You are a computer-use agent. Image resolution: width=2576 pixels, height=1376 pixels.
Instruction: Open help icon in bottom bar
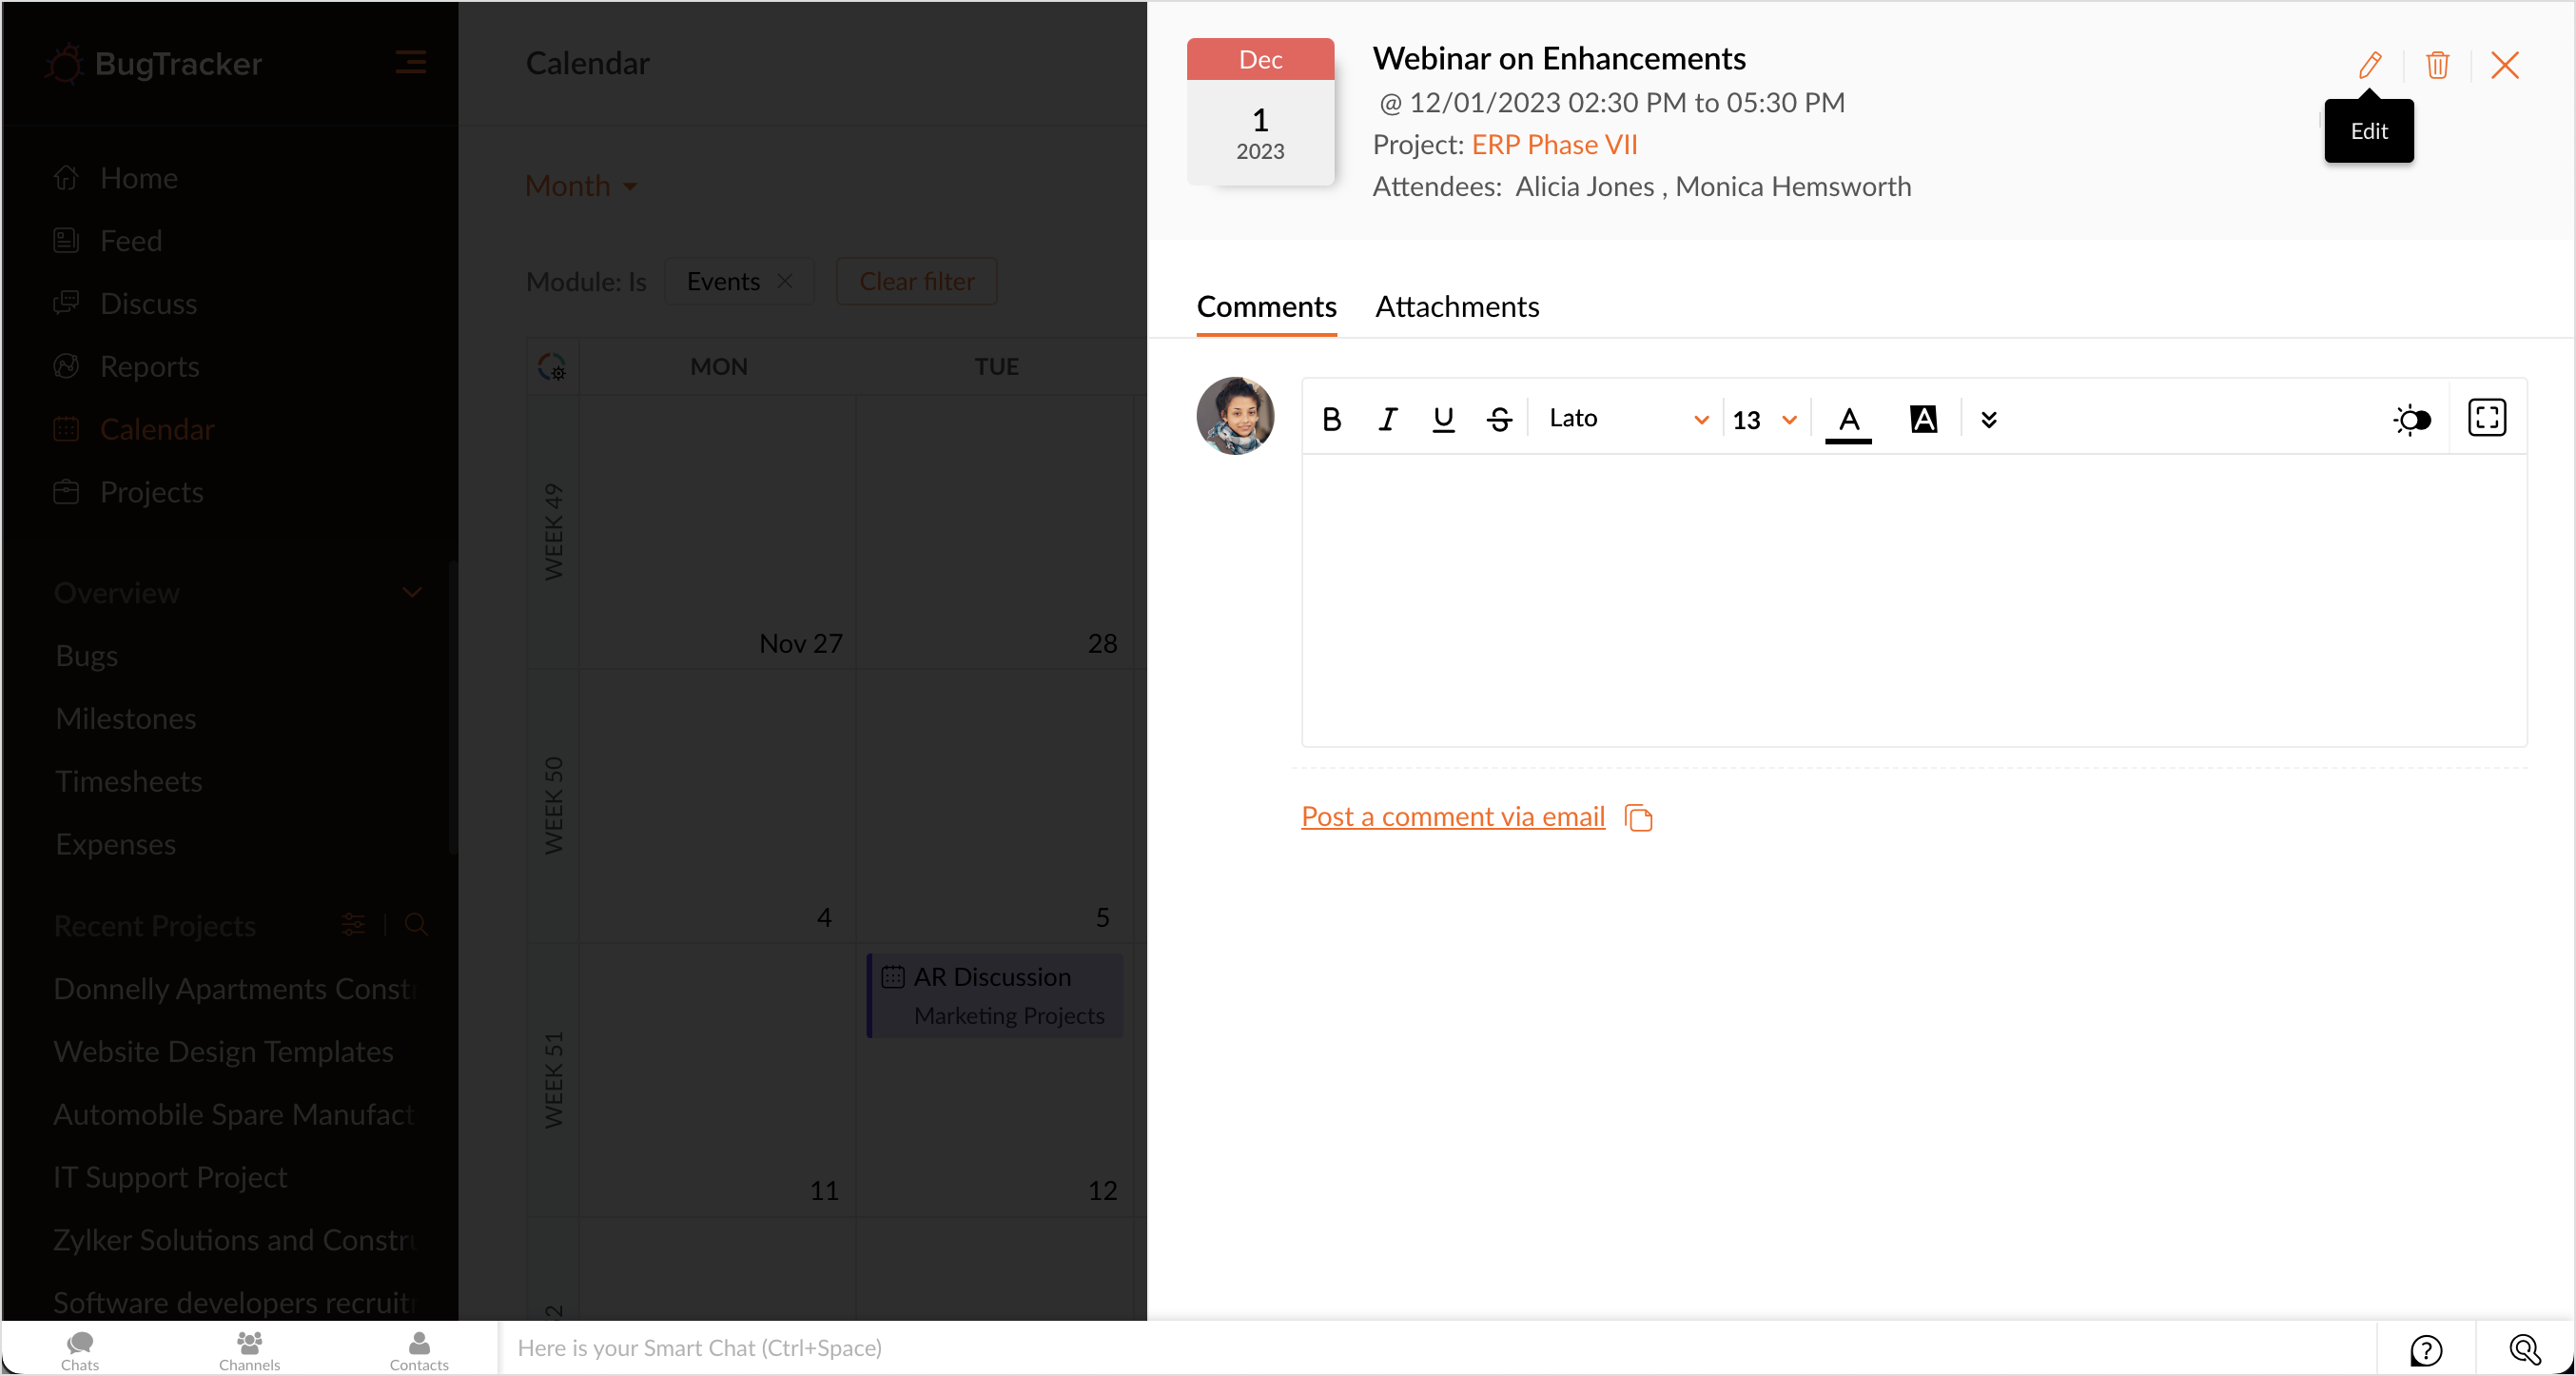2426,1349
